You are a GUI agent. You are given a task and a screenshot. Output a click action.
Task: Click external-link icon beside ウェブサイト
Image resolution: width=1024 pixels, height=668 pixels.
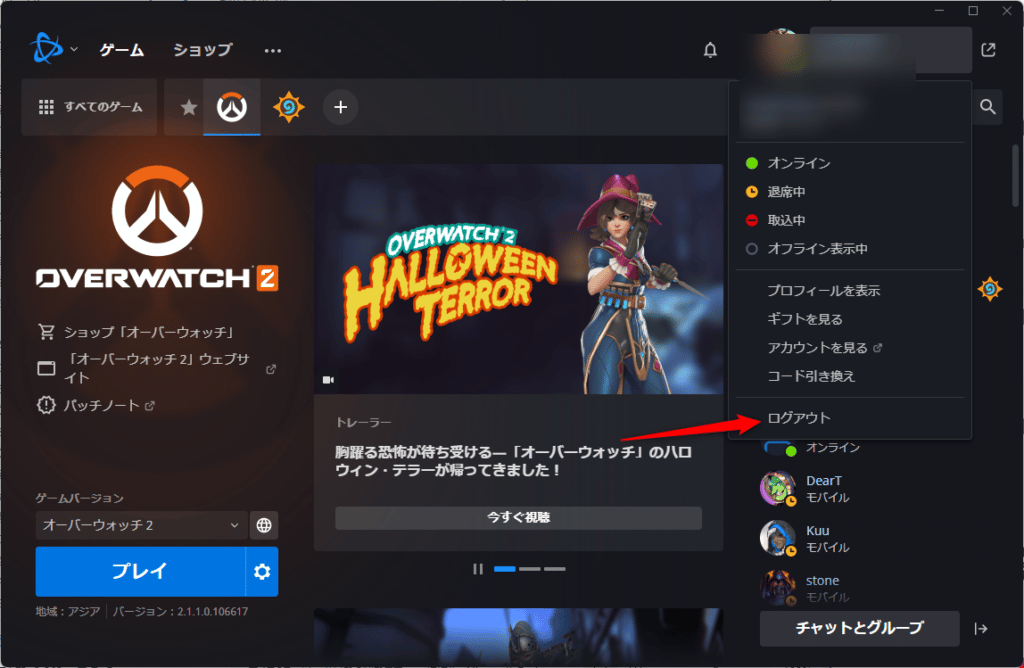(x=271, y=369)
